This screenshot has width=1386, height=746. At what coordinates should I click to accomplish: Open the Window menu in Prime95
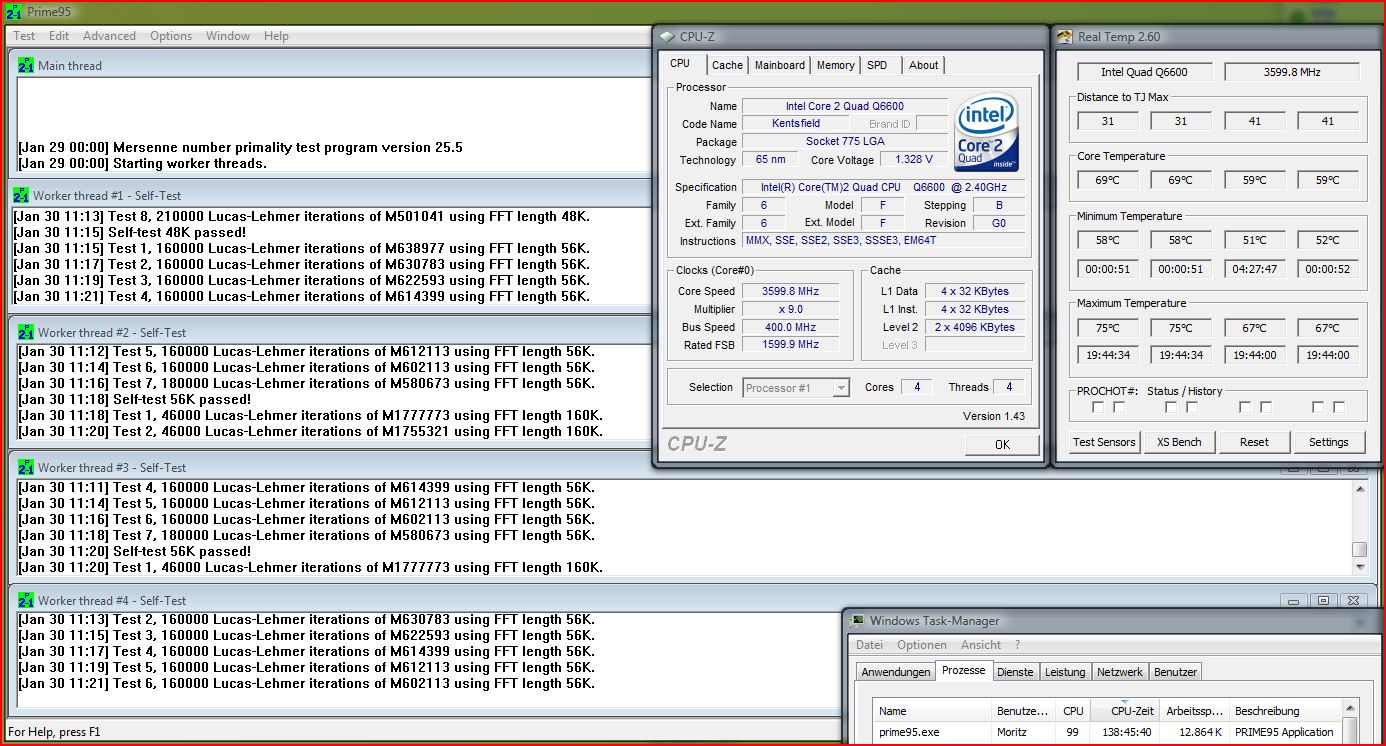point(228,36)
